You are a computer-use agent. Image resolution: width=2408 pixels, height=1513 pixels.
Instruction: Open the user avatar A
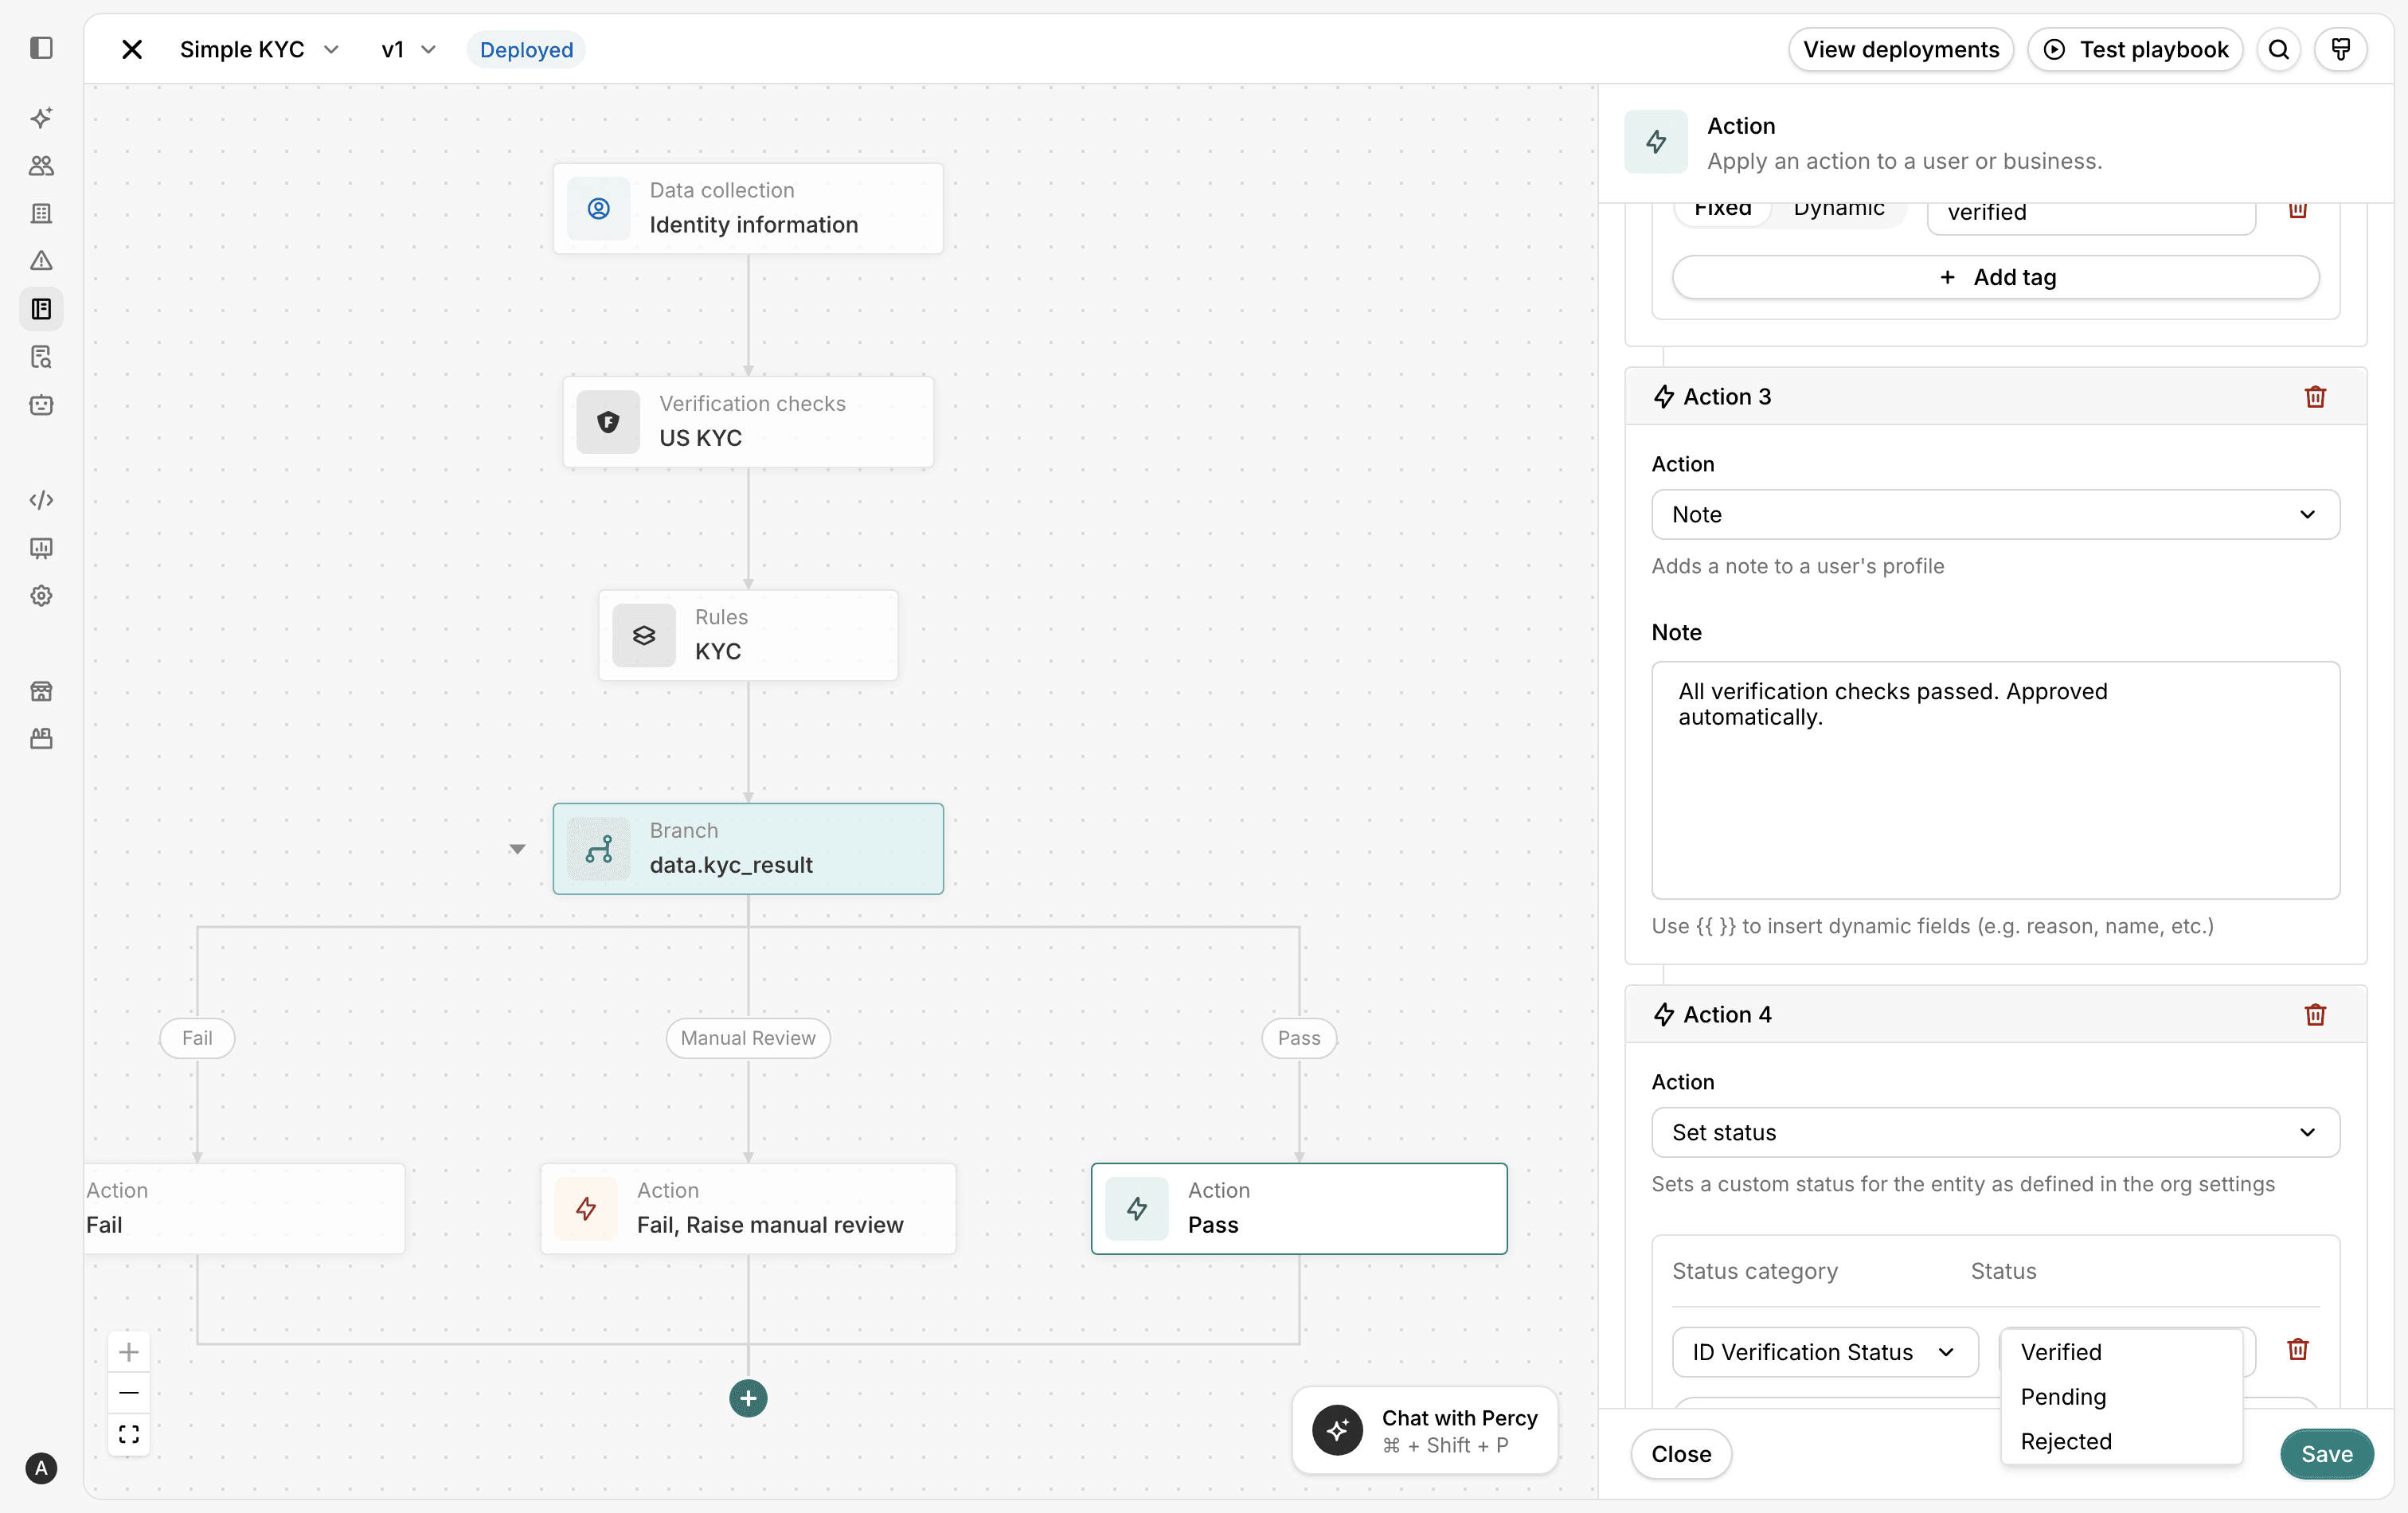[x=41, y=1468]
